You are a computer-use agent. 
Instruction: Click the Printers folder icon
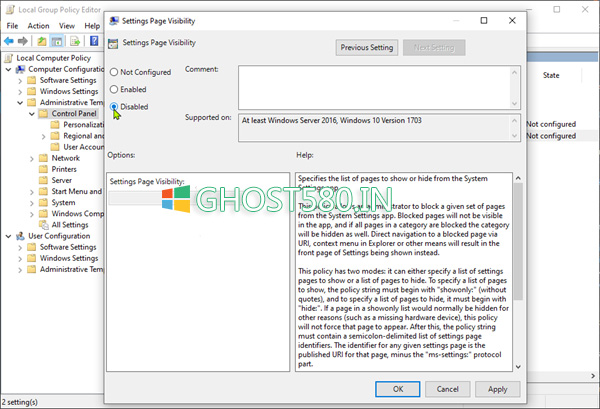coord(44,169)
